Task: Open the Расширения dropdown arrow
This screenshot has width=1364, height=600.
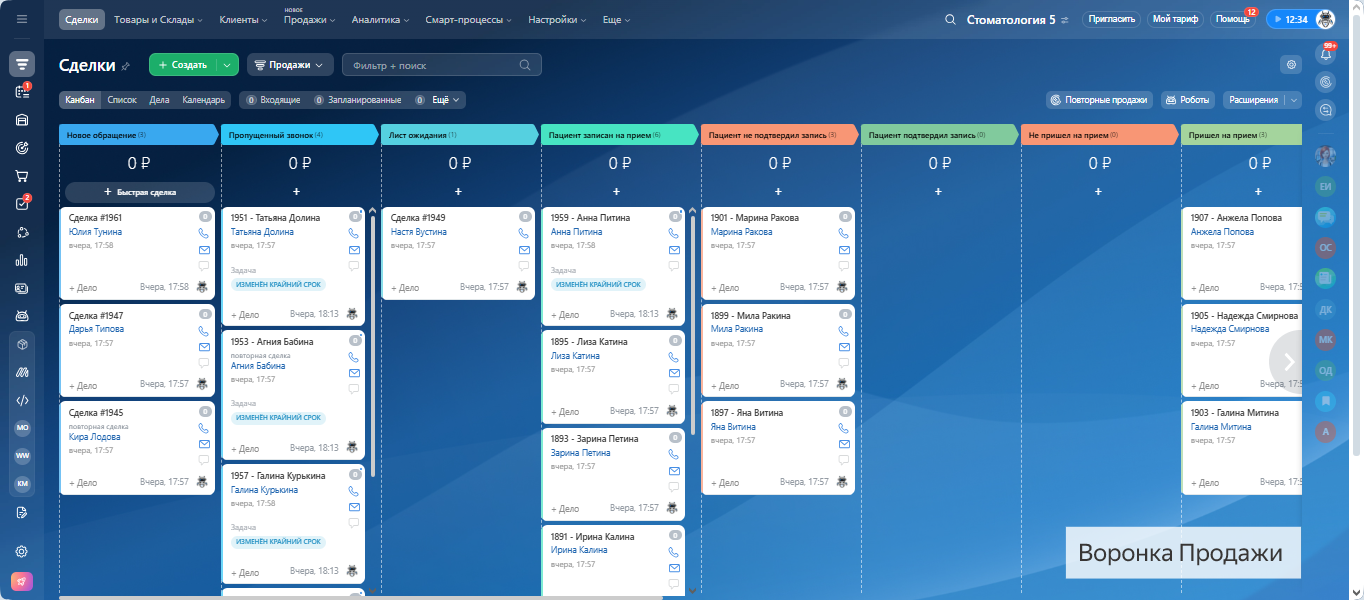Action: pyautogui.click(x=1294, y=100)
